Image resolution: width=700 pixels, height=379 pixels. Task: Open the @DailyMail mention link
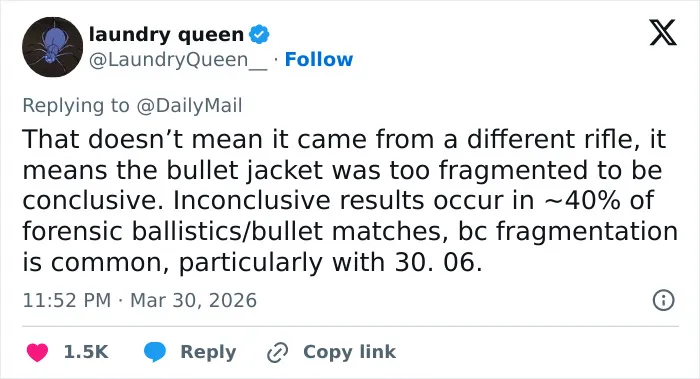(x=189, y=105)
